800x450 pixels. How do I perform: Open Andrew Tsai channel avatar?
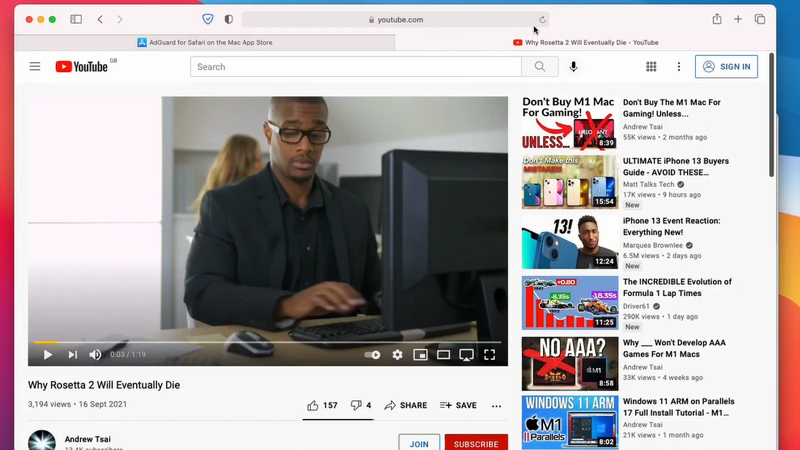42,440
